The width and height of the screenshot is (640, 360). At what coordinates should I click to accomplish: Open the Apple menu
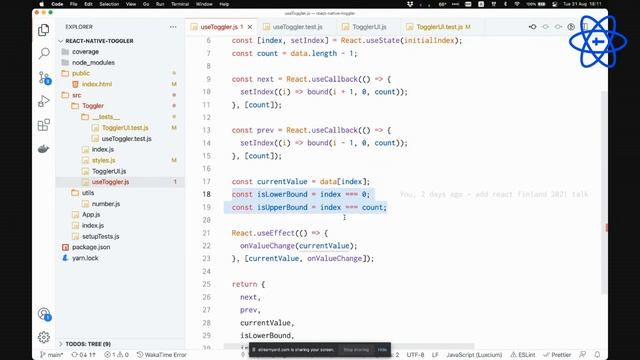click(41, 4)
